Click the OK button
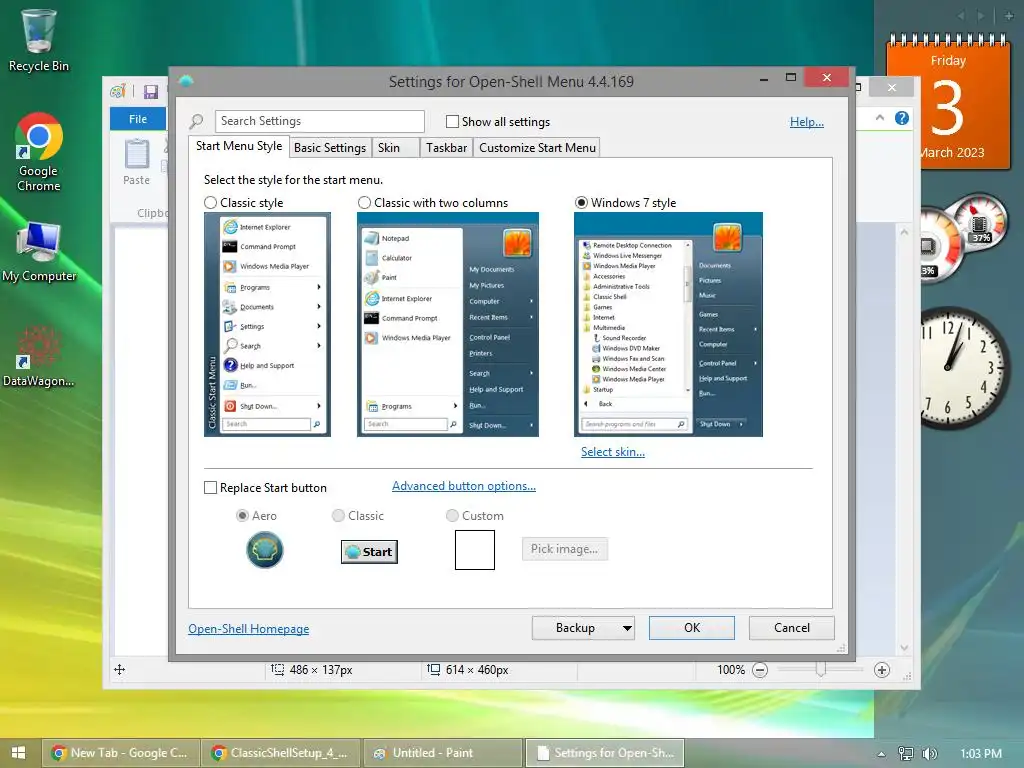The image size is (1024, 768). pos(692,628)
